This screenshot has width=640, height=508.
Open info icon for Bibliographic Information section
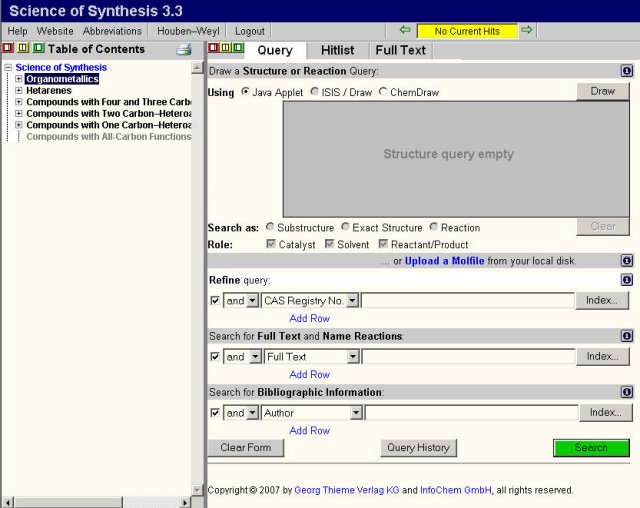(x=627, y=392)
